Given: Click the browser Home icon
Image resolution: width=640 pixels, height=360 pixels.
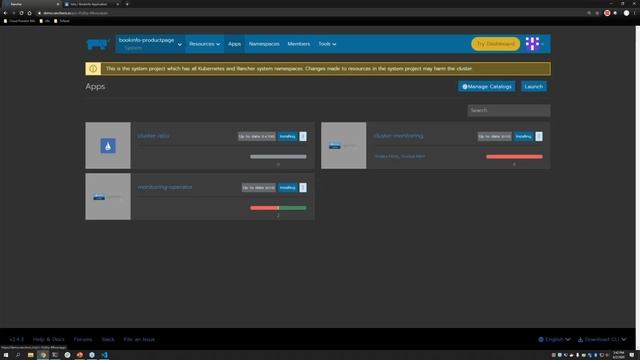Looking at the screenshot, I should [29, 13].
